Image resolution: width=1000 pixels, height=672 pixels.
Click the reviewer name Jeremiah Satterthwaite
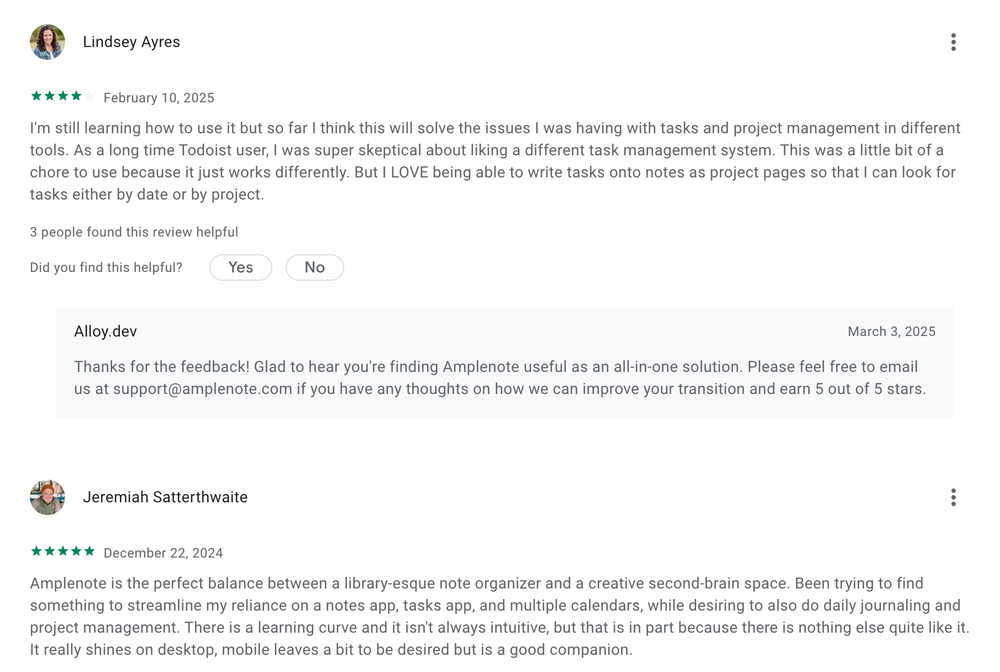165,497
